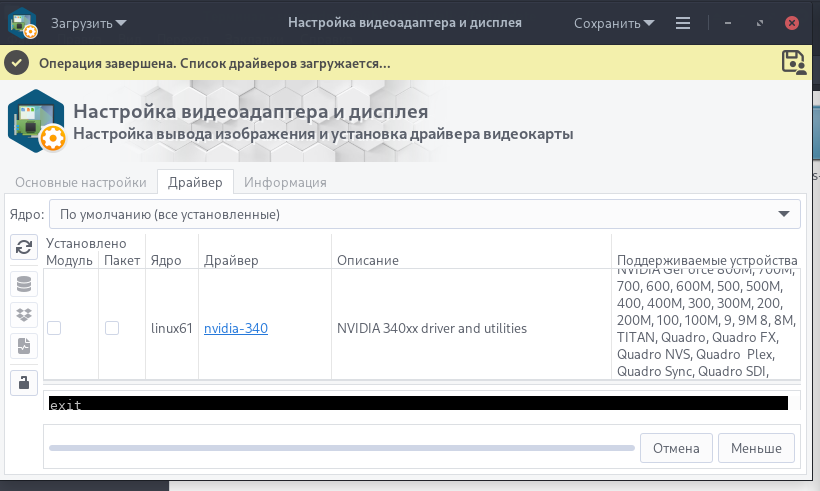This screenshot has width=820, height=491.
Task: Click the app logo in the title bar
Action: pyautogui.click(x=23, y=22)
